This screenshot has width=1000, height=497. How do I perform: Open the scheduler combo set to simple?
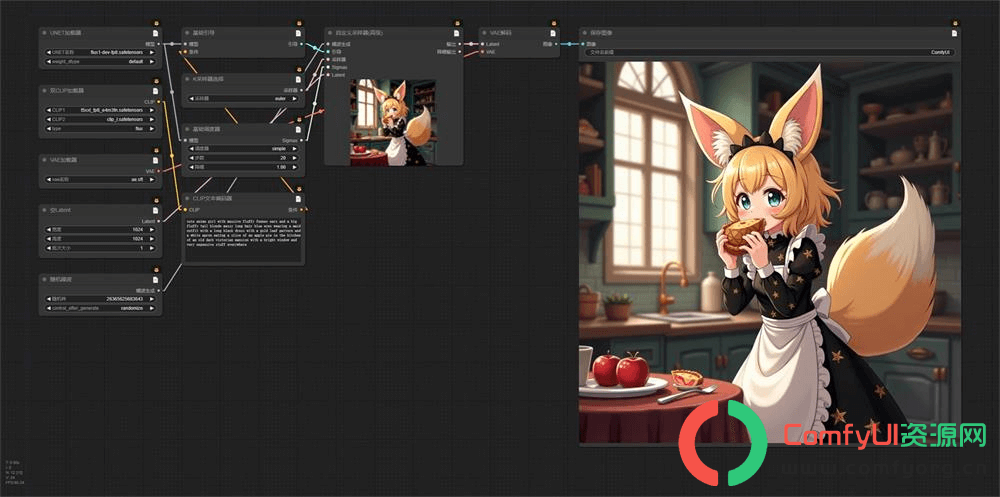(x=243, y=149)
